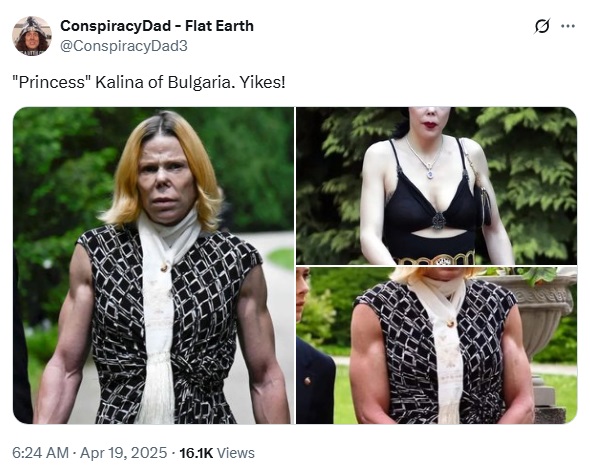Open the three-dot more options menu

pyautogui.click(x=567, y=26)
